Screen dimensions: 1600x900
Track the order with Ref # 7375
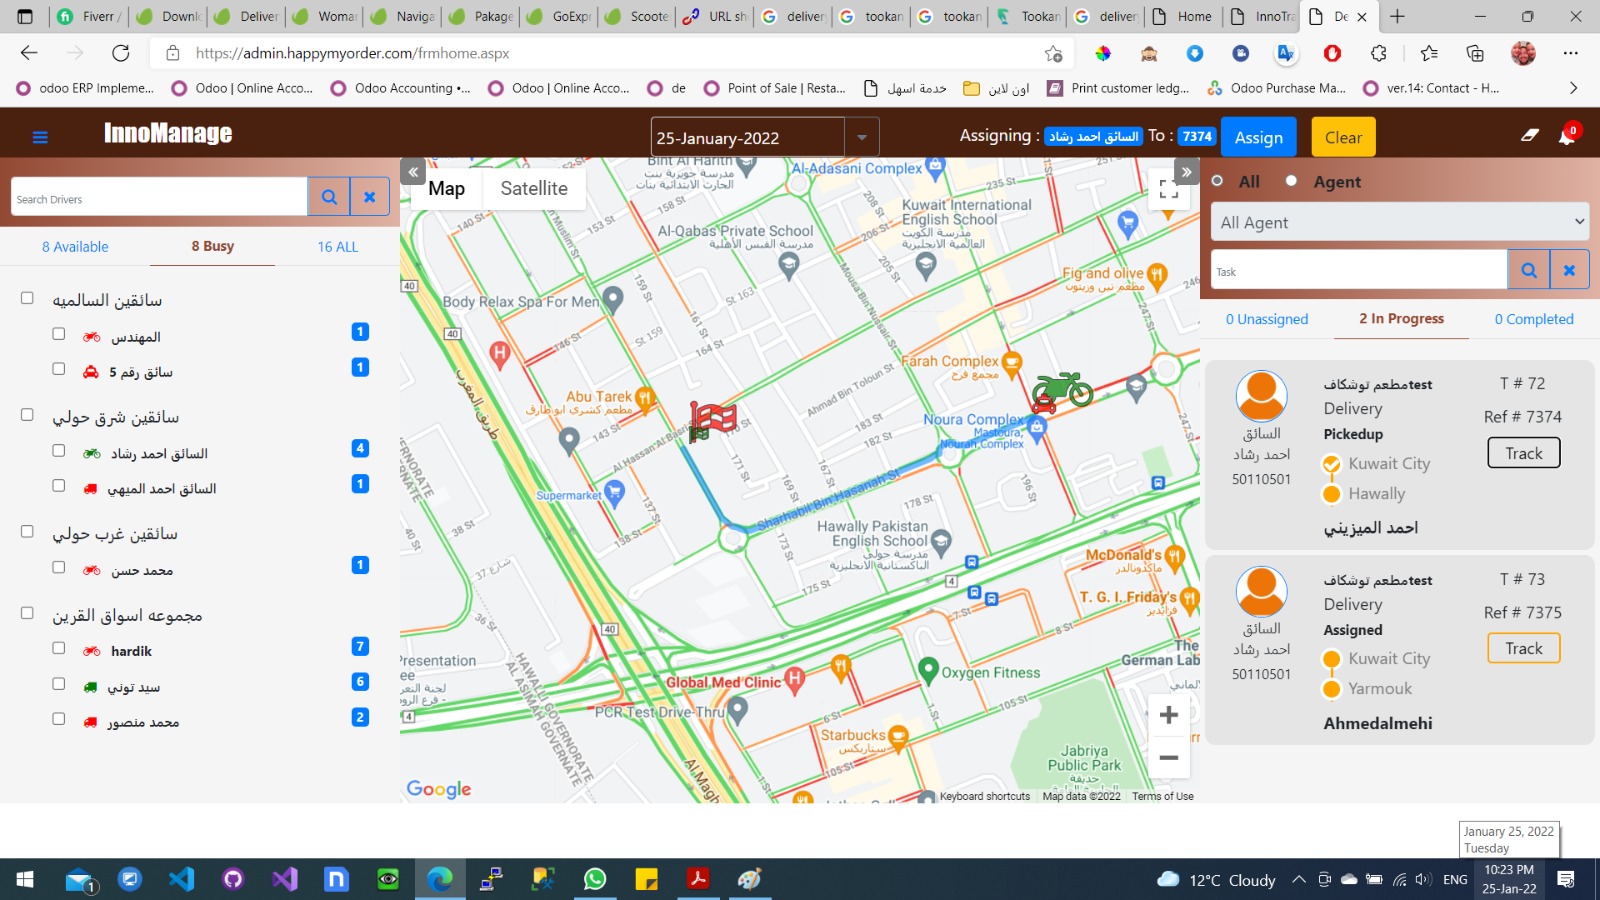pos(1523,648)
